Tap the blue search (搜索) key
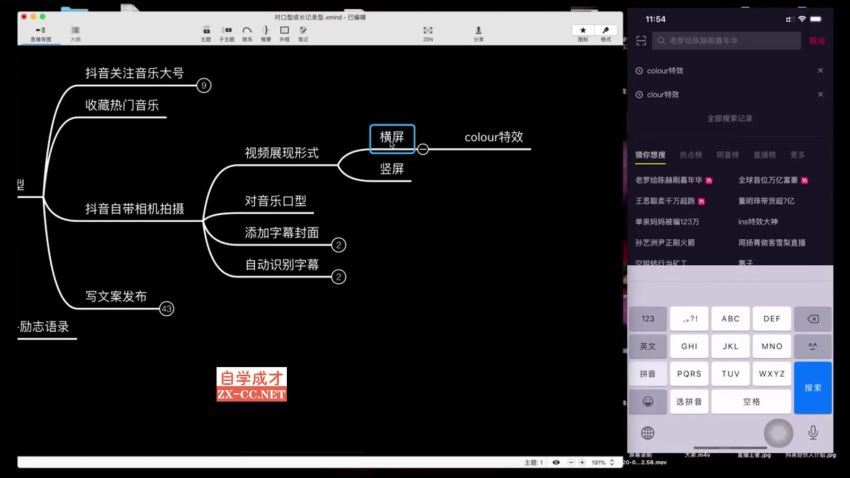This screenshot has width=850, height=478. point(813,388)
